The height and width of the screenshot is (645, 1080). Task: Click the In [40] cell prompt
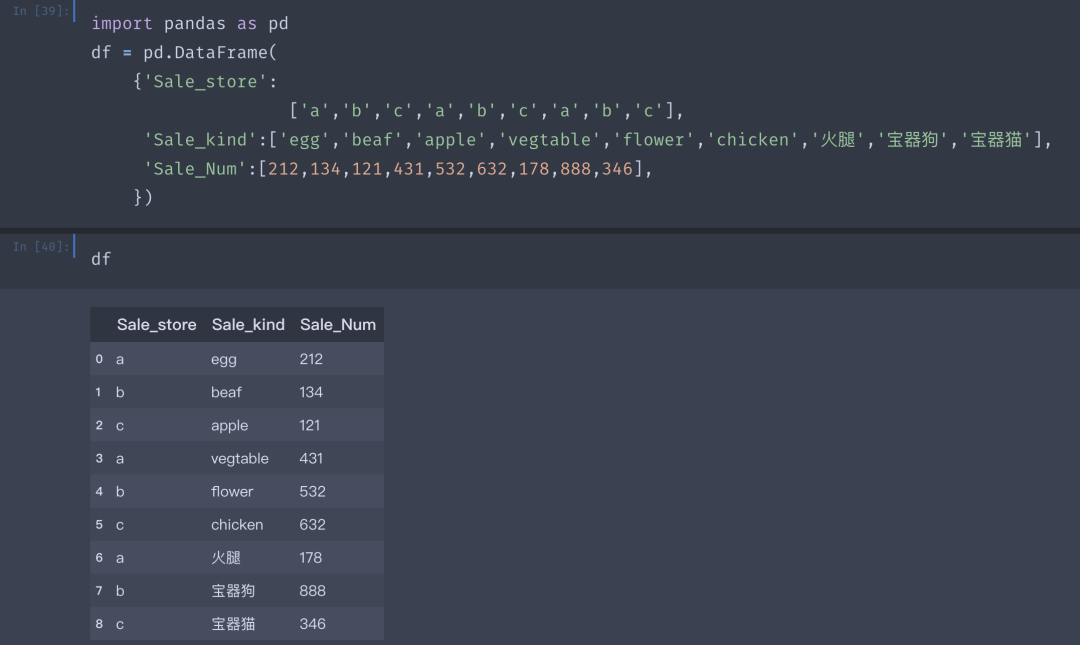41,247
